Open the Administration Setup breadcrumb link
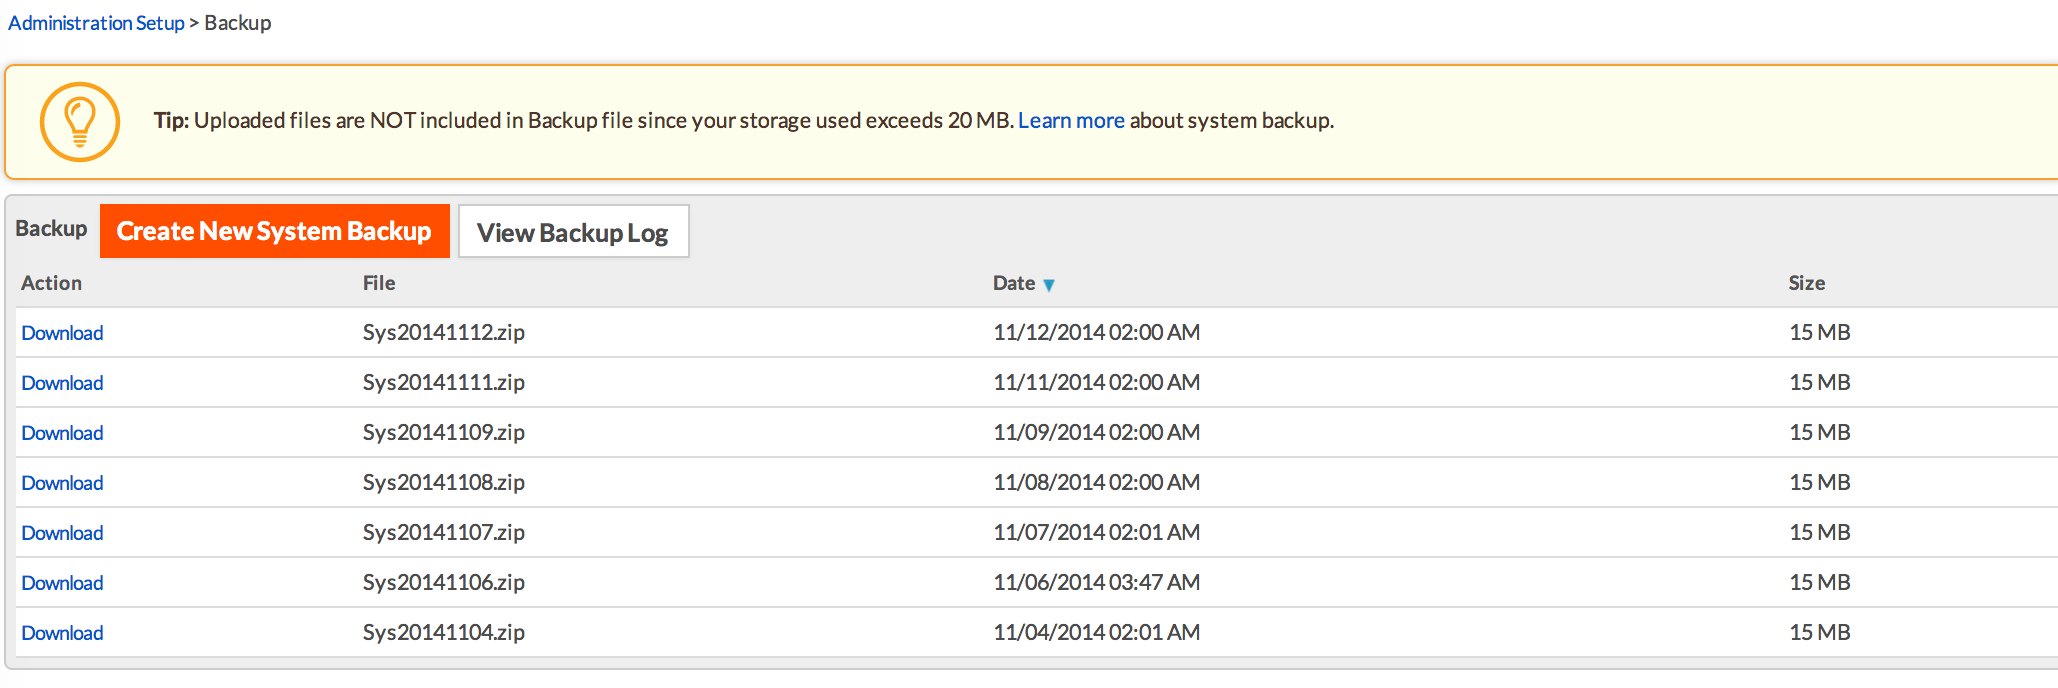 click(96, 23)
